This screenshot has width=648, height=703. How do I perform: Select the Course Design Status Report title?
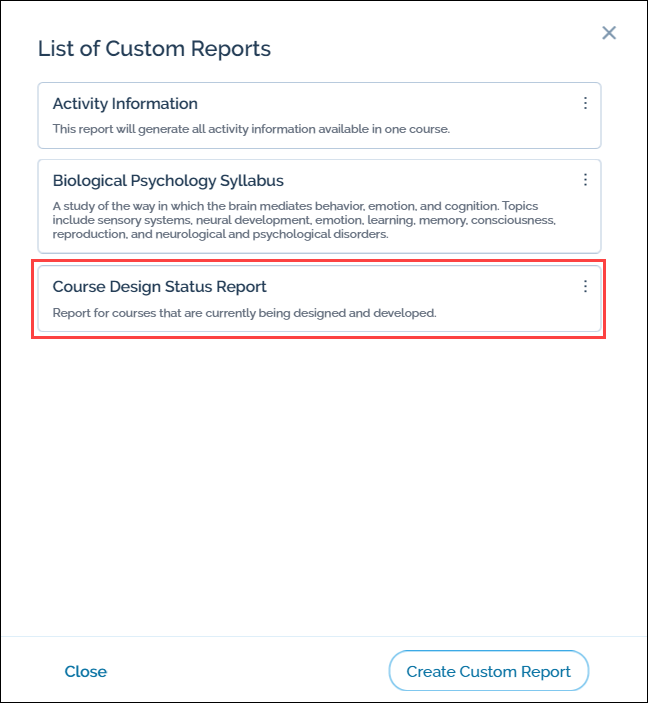click(x=159, y=287)
